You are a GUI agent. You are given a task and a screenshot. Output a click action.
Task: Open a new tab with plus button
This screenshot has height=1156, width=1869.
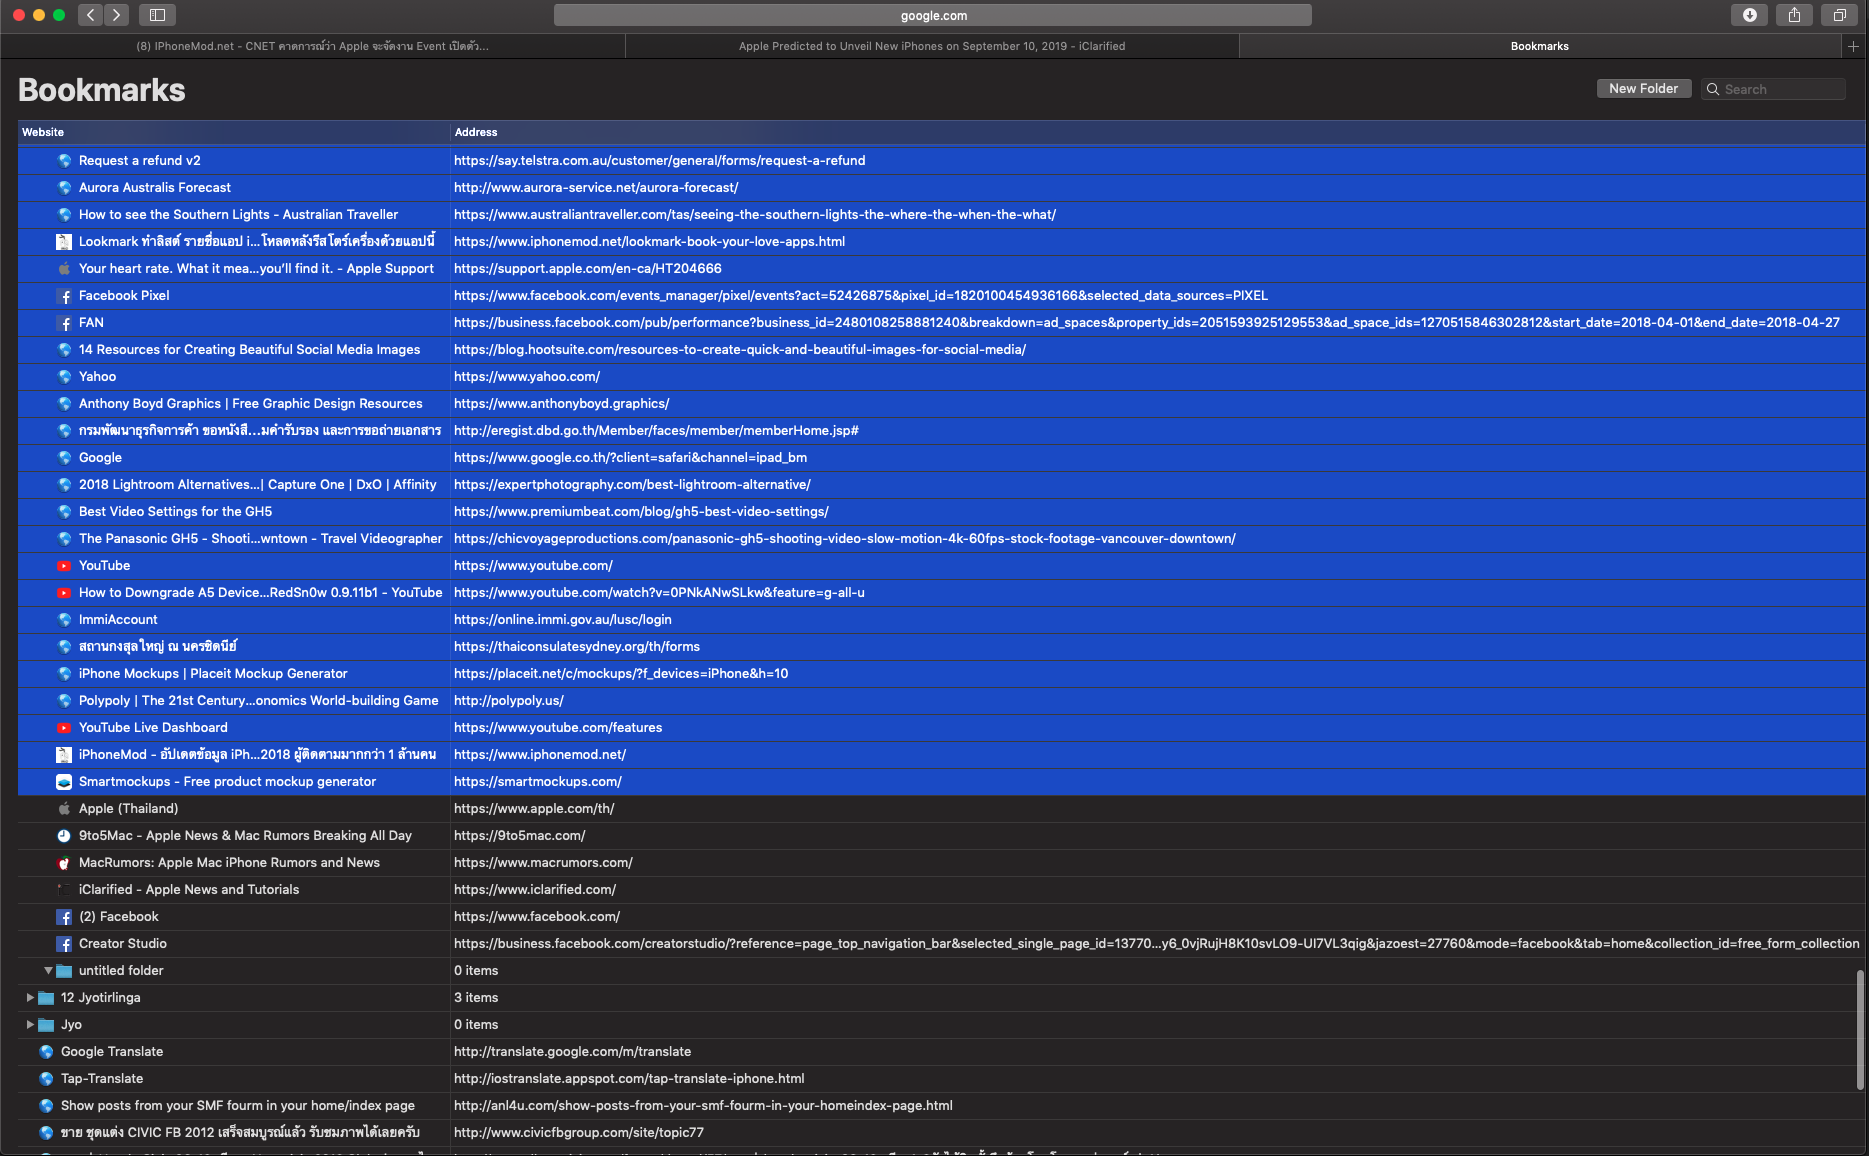(1853, 46)
